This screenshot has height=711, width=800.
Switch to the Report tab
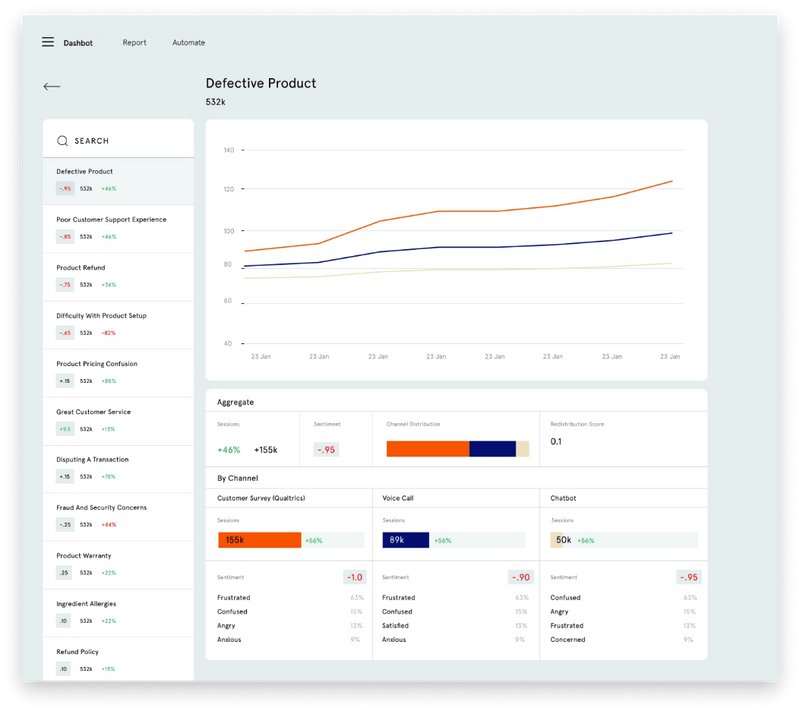[x=134, y=43]
